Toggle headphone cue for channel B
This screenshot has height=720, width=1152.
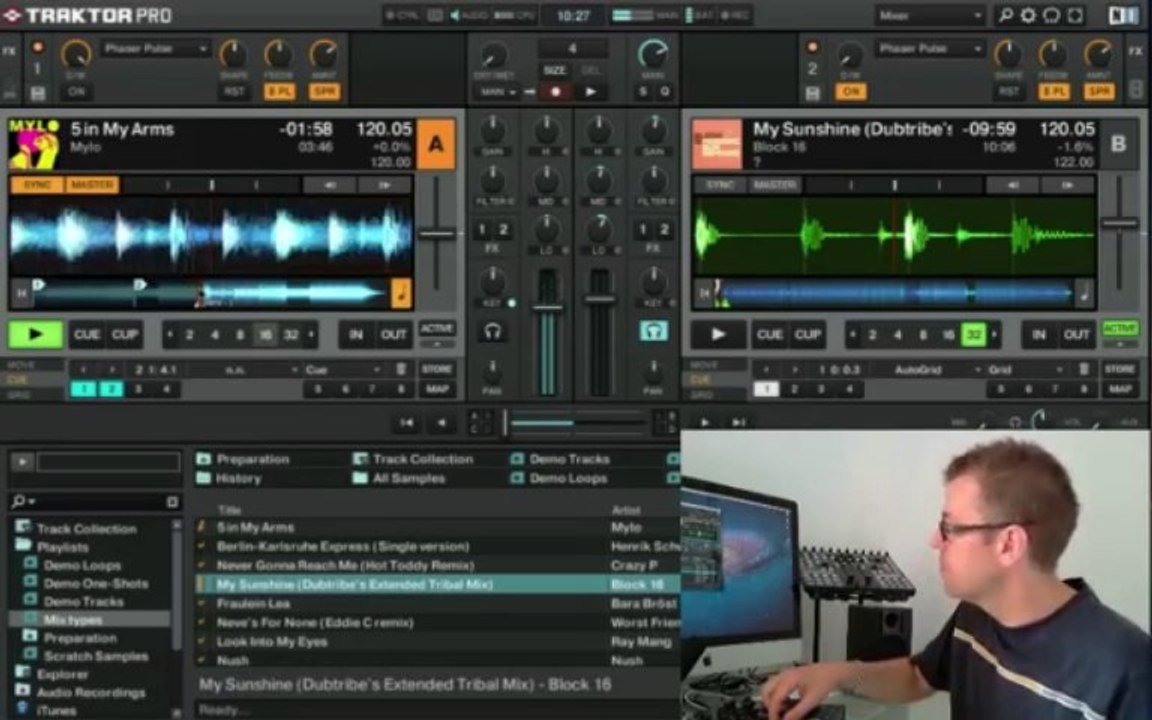(x=653, y=331)
